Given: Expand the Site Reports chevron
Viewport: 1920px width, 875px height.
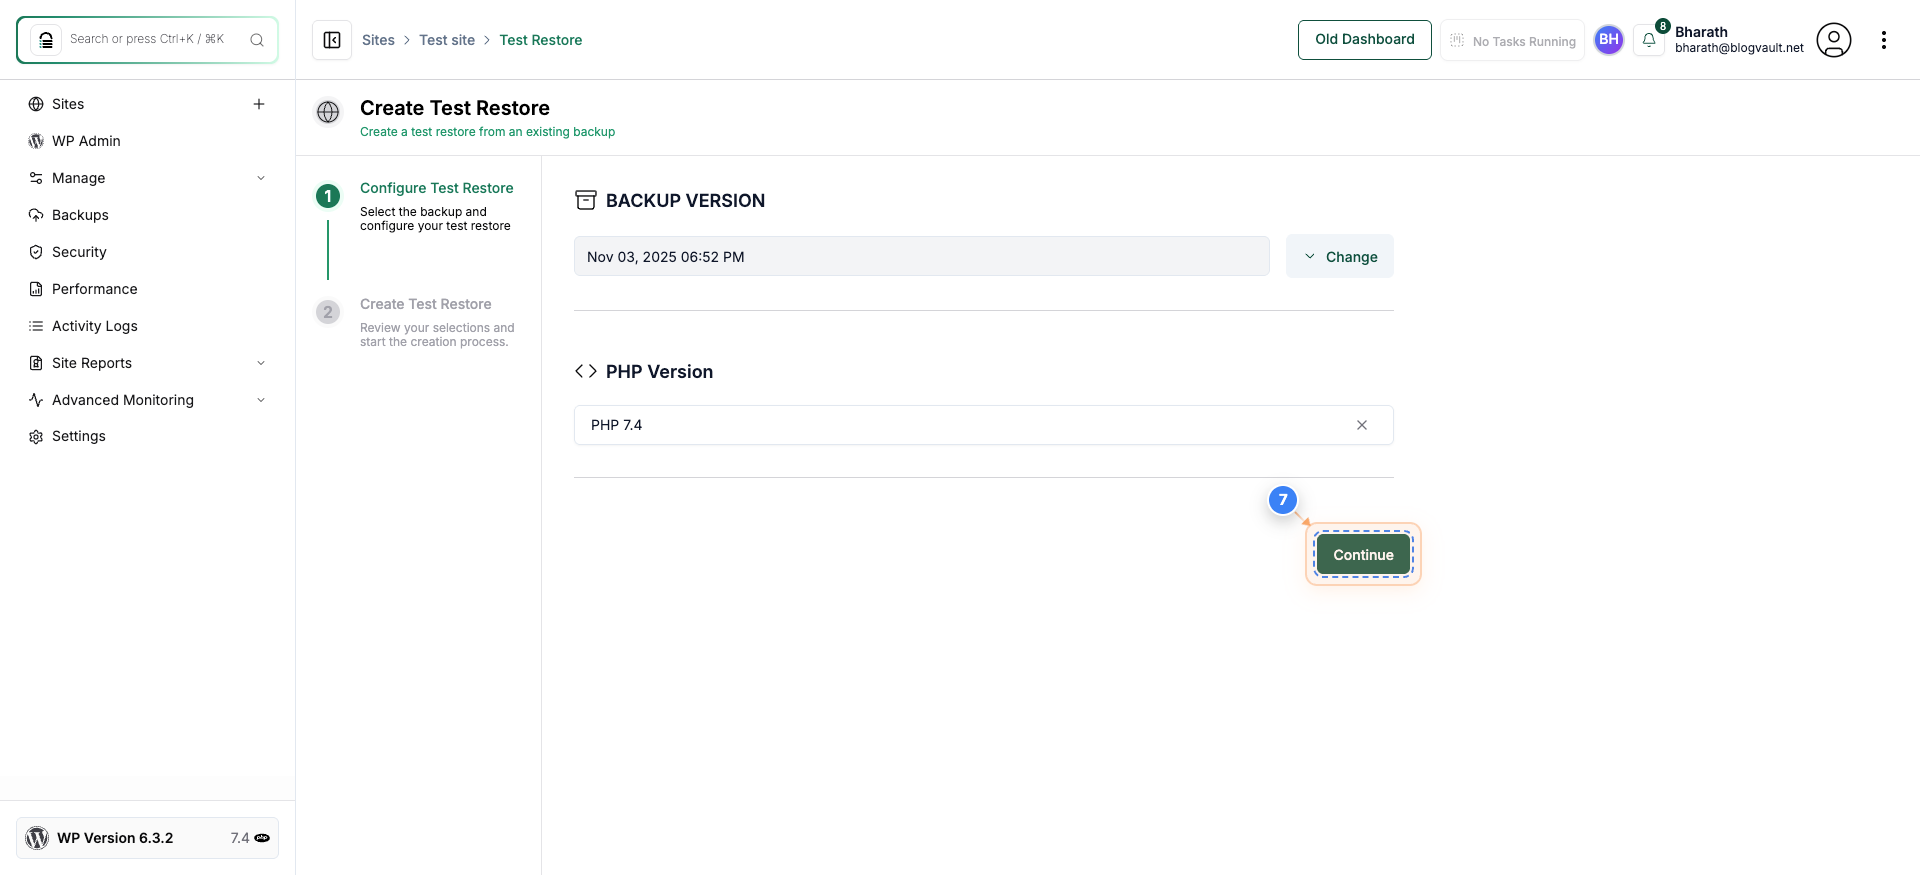Looking at the screenshot, I should pos(261,363).
